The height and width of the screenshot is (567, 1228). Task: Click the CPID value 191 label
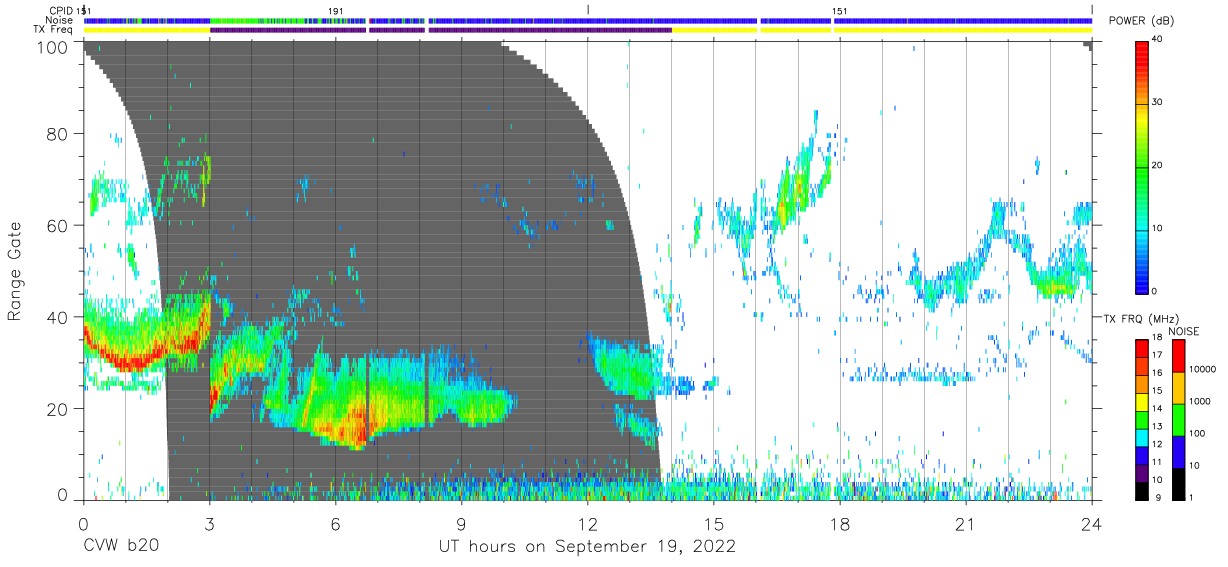(x=336, y=10)
